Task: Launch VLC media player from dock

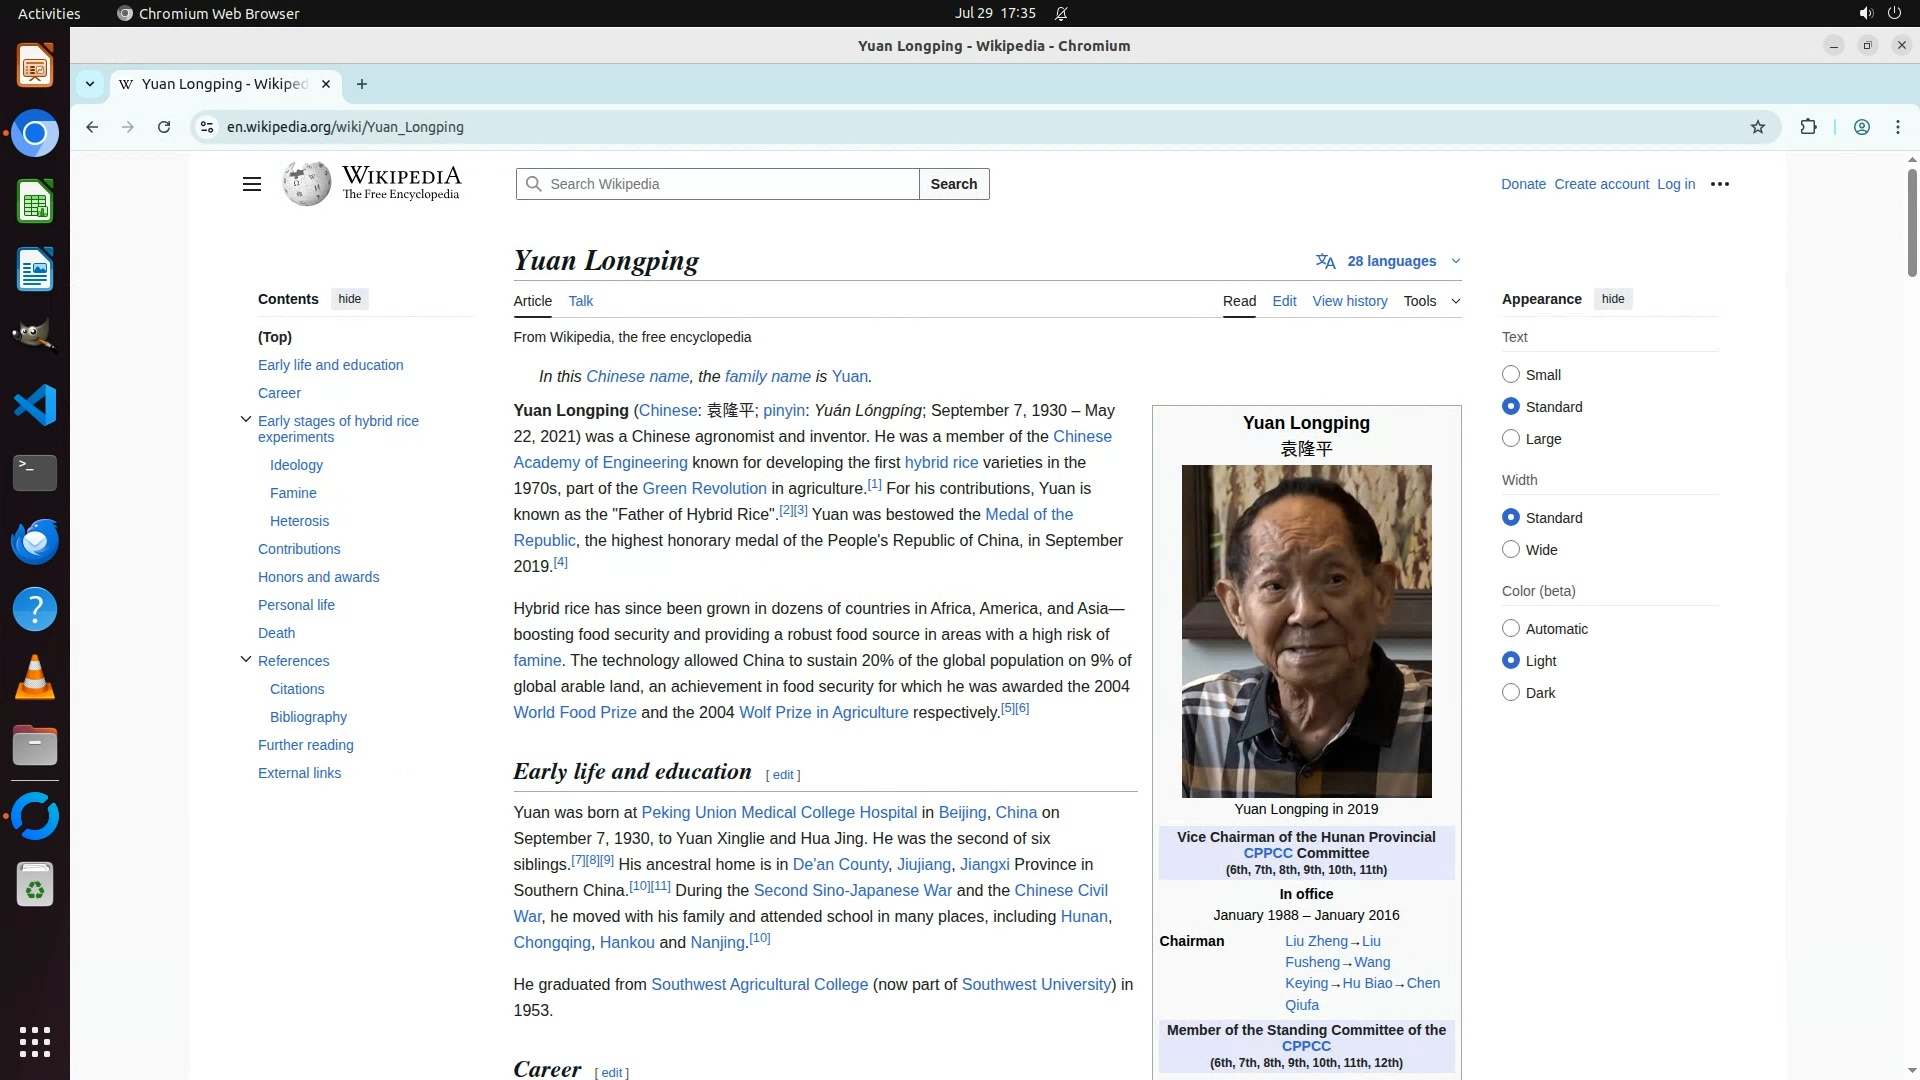Action: pos(35,678)
